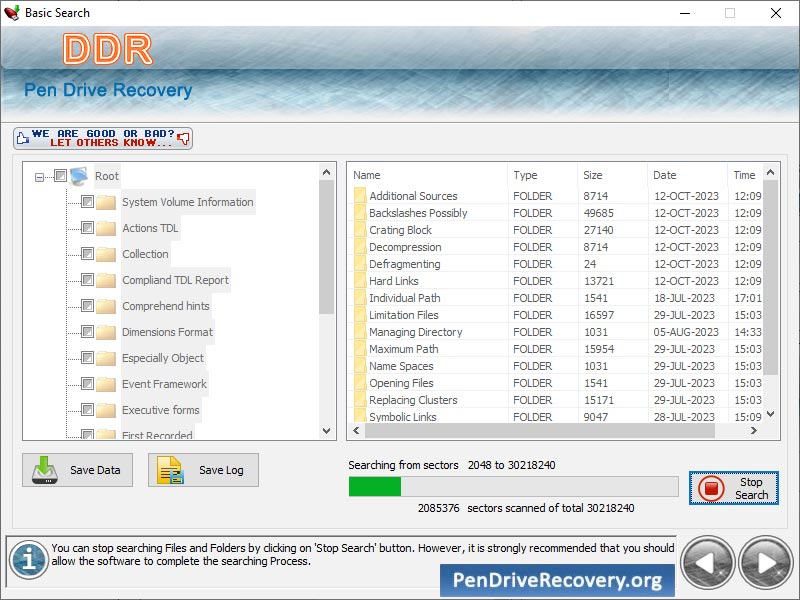Select the Comprehend hints tree item

164,306
